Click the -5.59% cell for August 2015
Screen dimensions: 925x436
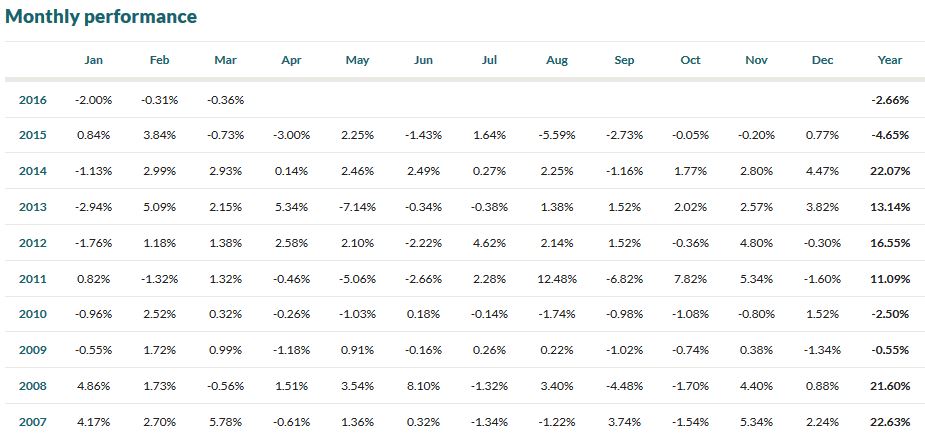pos(558,135)
